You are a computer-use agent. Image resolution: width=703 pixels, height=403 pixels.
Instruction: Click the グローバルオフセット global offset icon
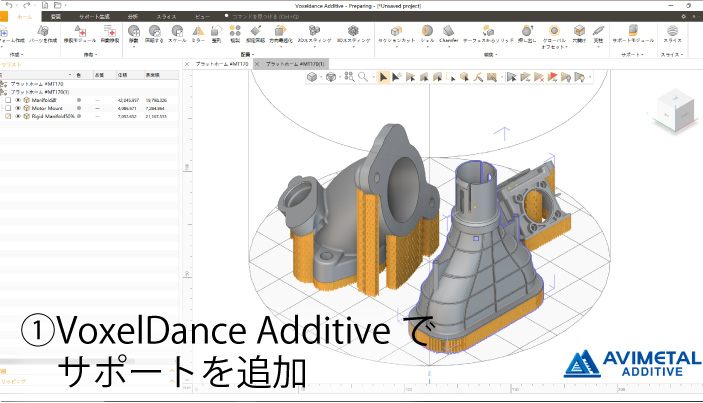(x=554, y=30)
